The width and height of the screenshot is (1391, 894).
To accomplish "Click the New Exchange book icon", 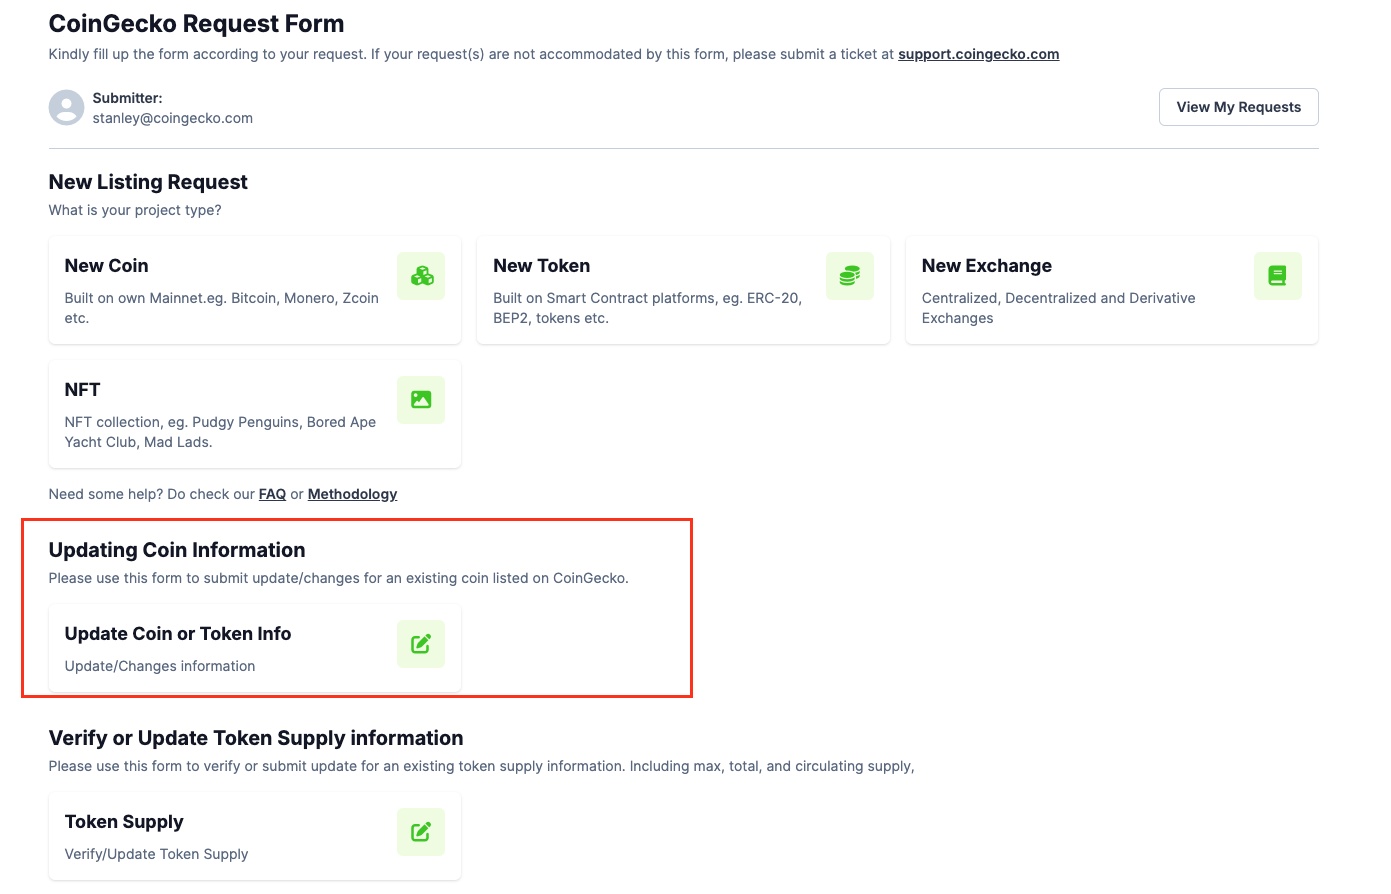I will coord(1277,276).
